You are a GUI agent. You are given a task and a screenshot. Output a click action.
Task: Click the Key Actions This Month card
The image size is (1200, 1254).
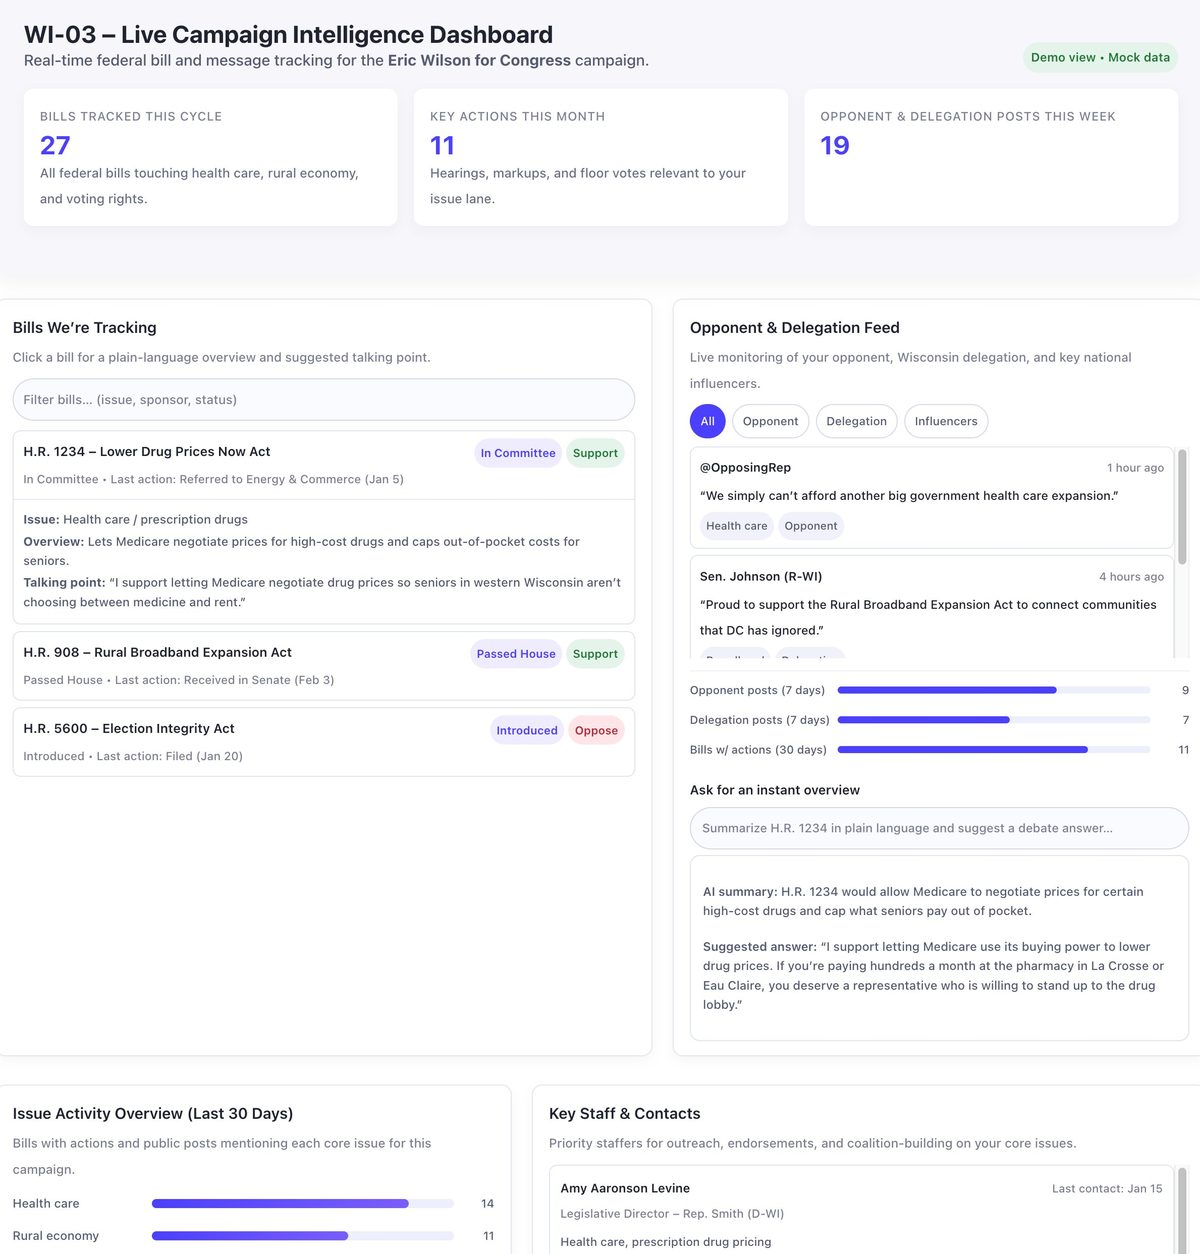point(601,157)
